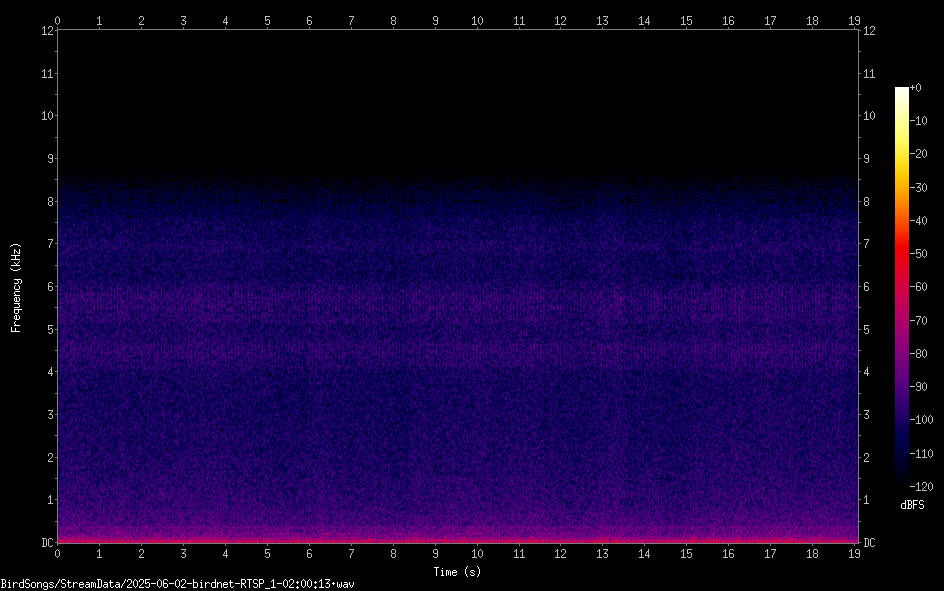Click the "-110" color scale label
This screenshot has width=944, height=591.
922,454
